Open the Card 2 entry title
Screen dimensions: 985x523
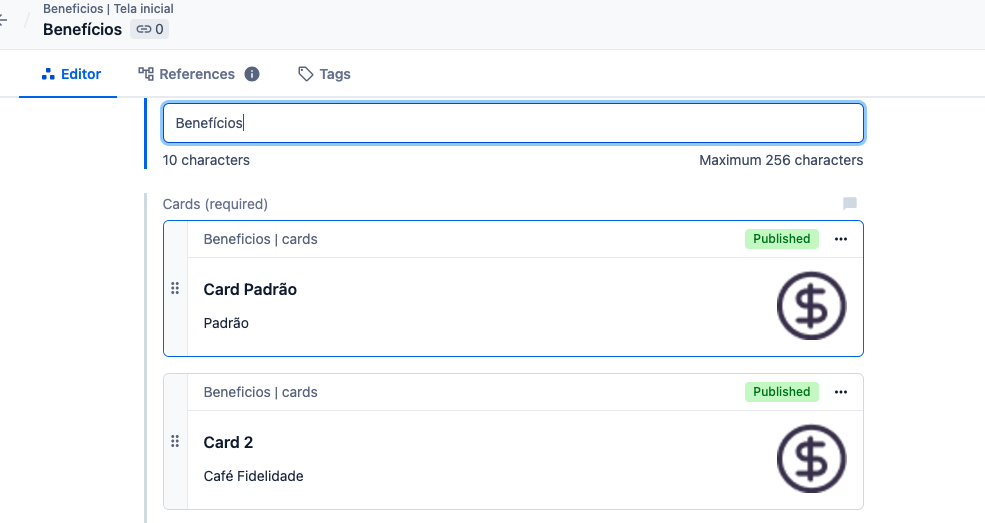click(228, 442)
